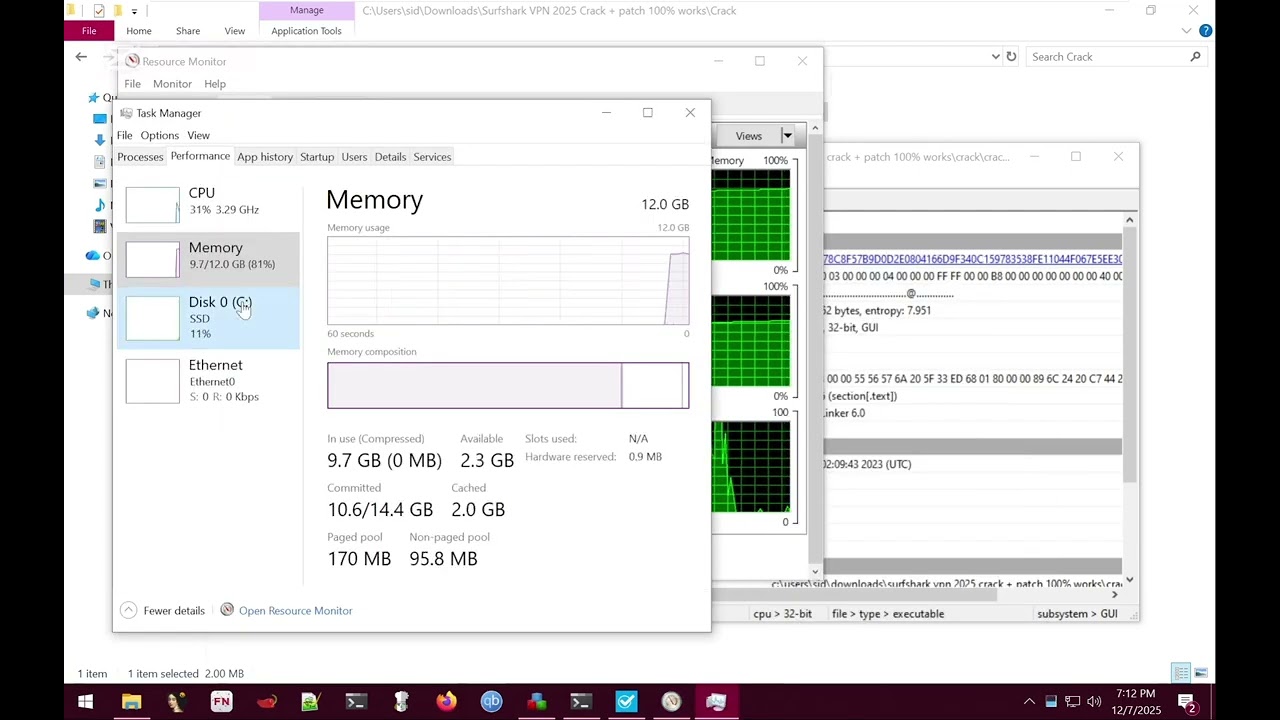Open File Explorer's Share ribbon tab
This screenshot has width=1280, height=720.
coord(188,31)
